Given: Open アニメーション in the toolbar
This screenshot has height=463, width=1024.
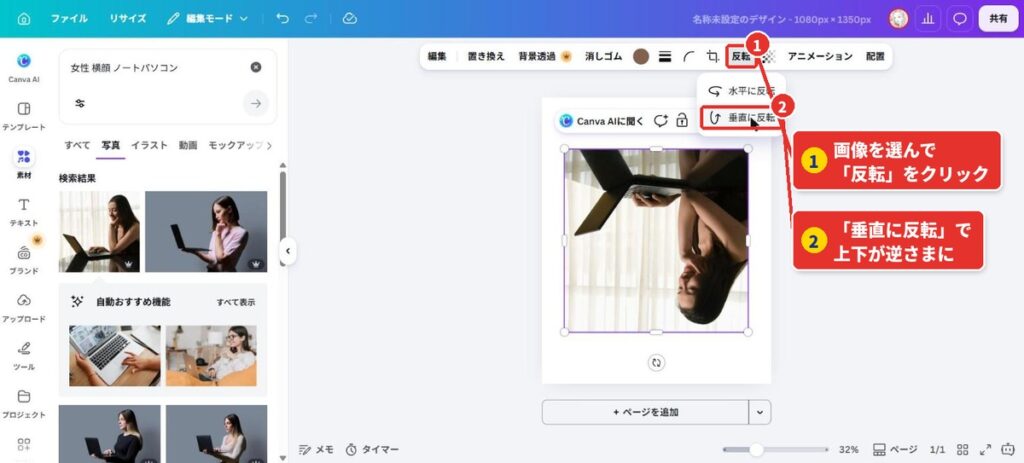Looking at the screenshot, I should [820, 57].
